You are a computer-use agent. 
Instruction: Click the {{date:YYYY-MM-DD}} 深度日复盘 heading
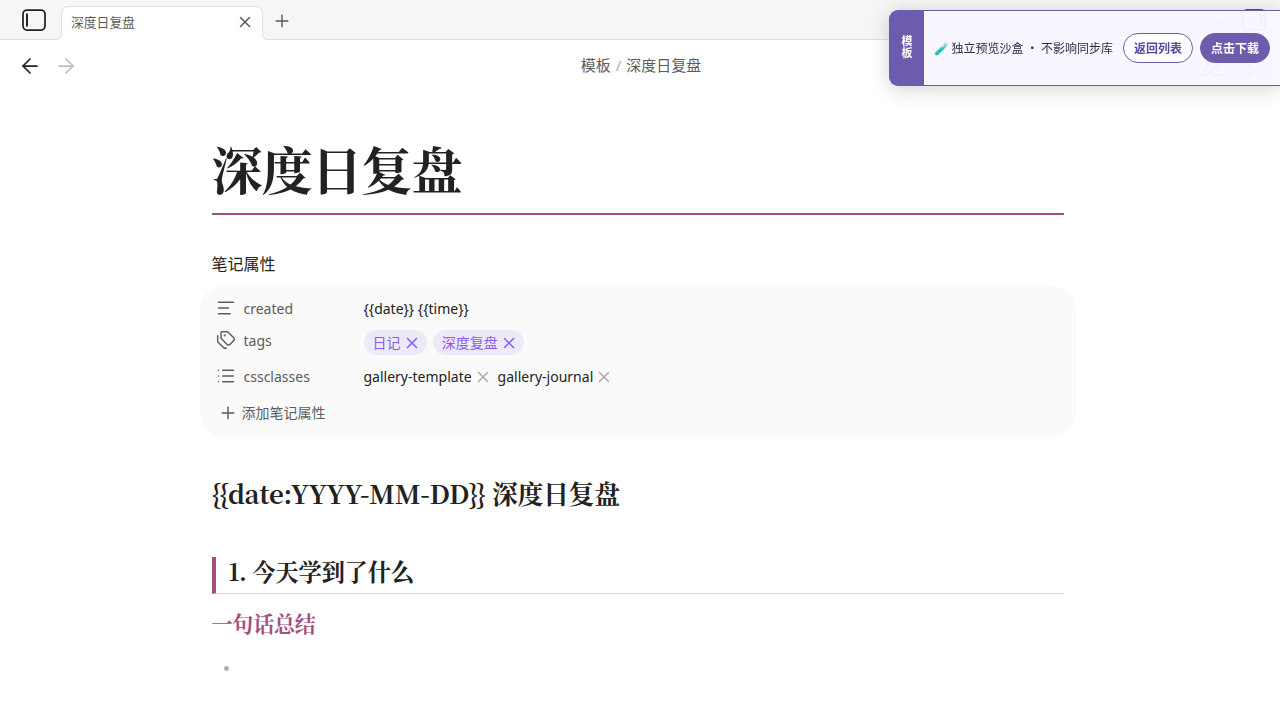tap(416, 495)
